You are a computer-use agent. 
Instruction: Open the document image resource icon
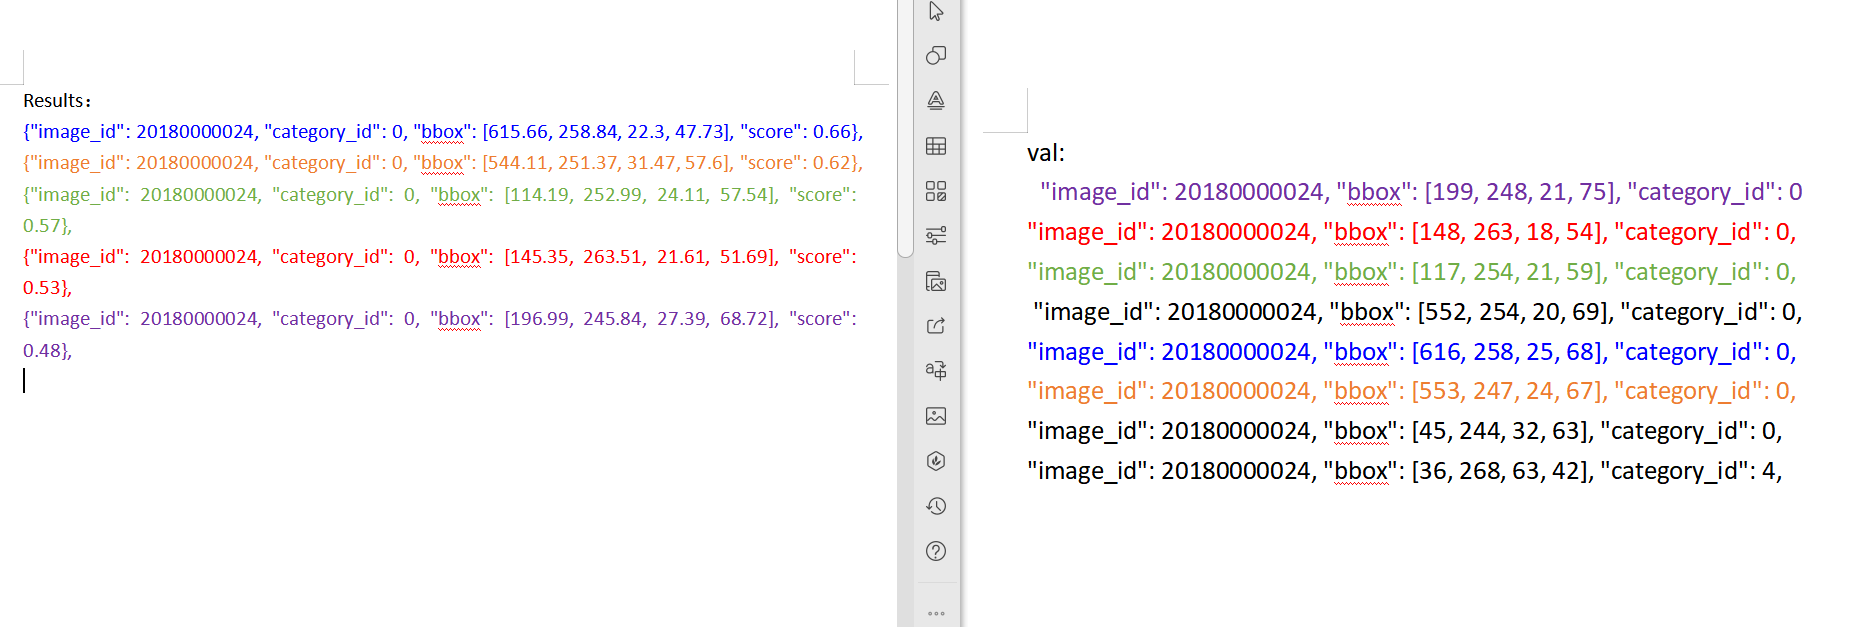tap(936, 281)
